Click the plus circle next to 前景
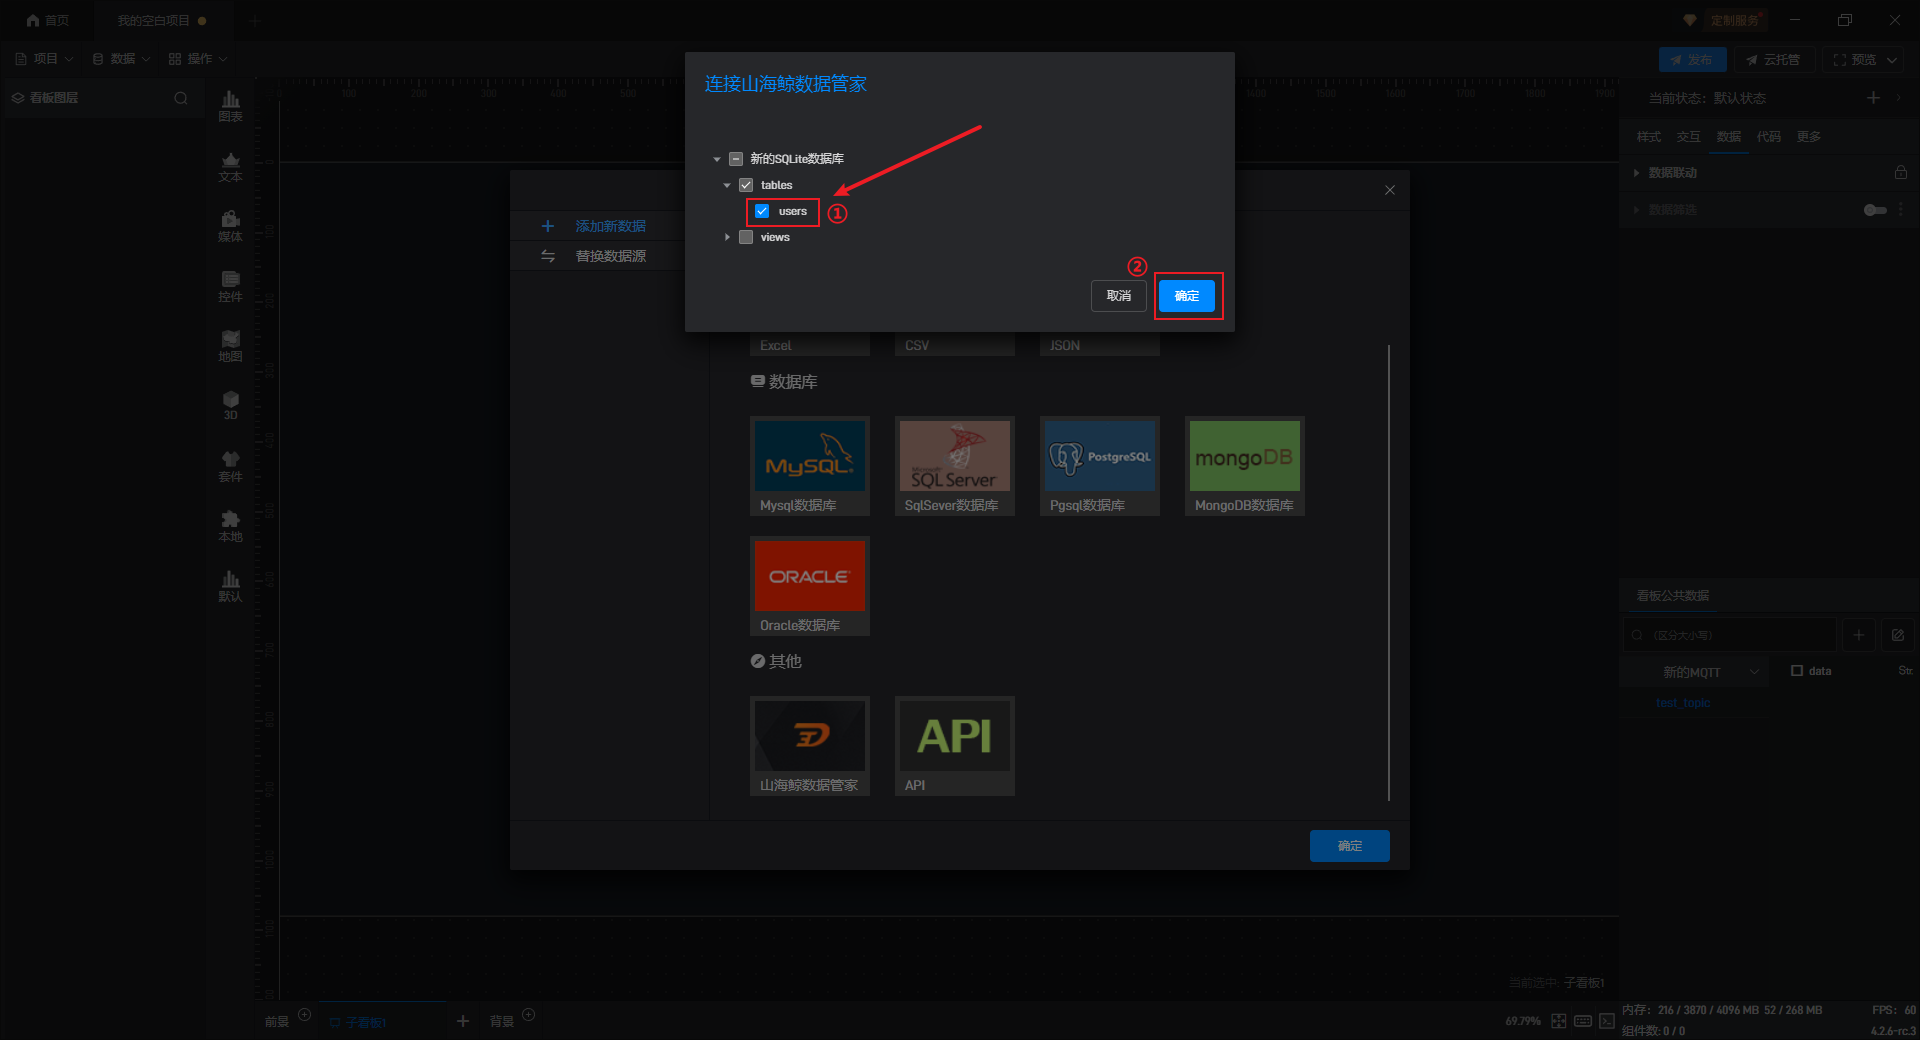1920x1040 pixels. point(305,1015)
